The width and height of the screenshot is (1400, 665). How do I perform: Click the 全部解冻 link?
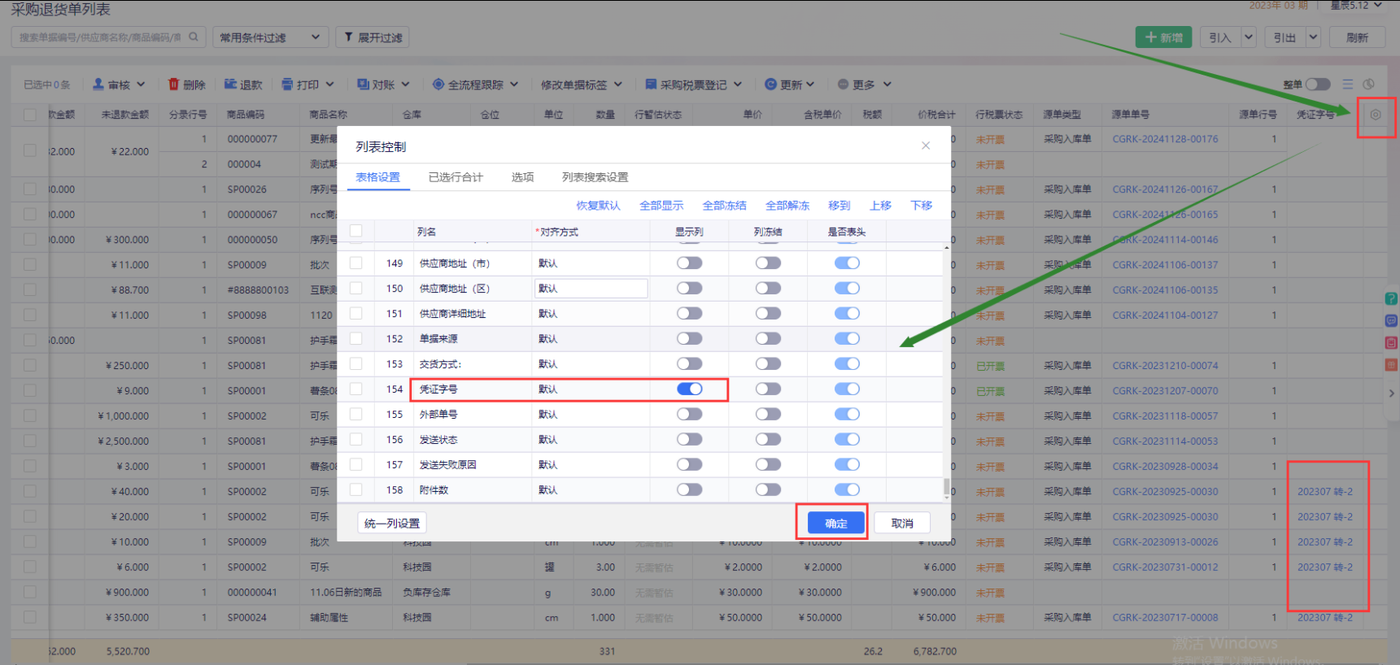click(788, 205)
